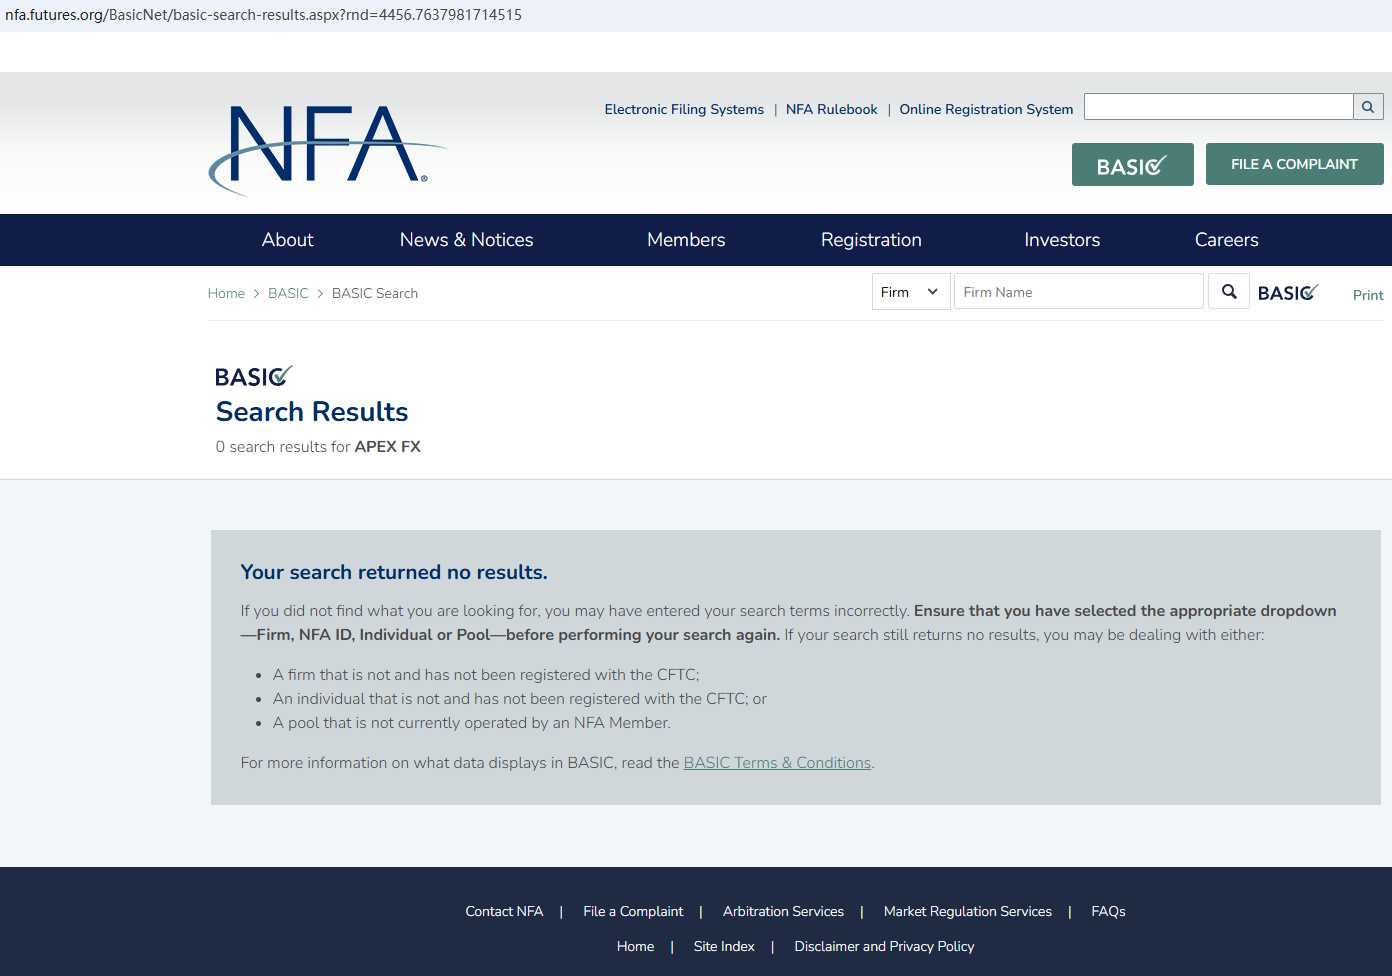Click the top site search text box
Image resolution: width=1392 pixels, height=976 pixels.
point(1219,107)
